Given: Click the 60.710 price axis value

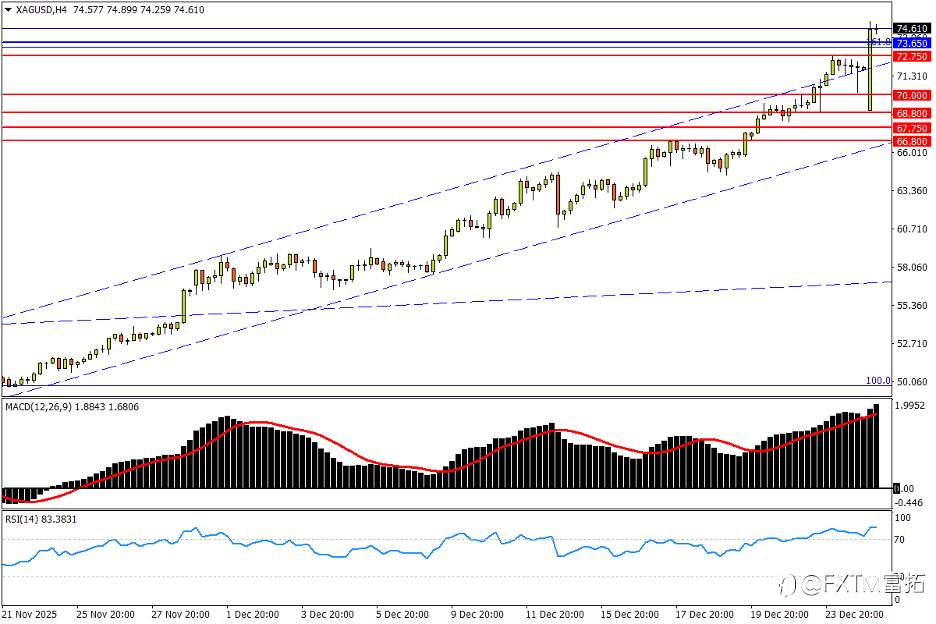Looking at the screenshot, I should 912,229.
